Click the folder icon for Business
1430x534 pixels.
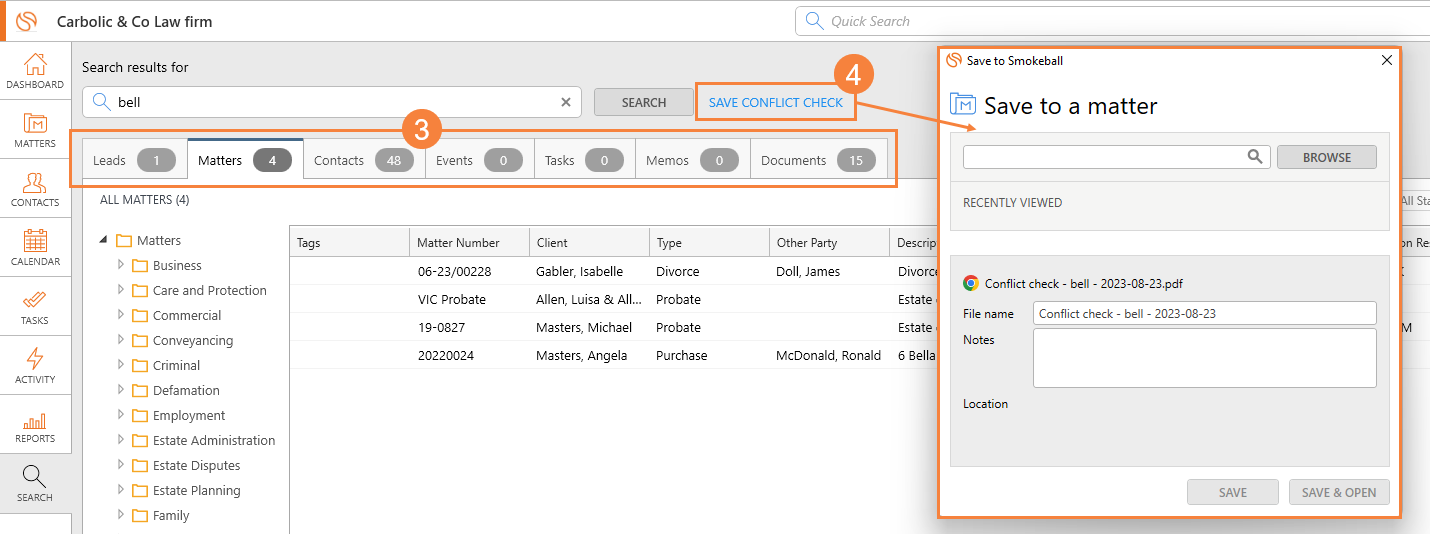coord(140,265)
